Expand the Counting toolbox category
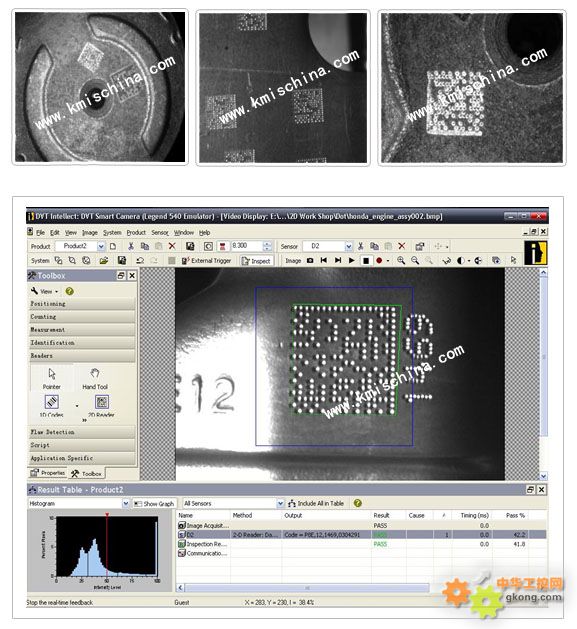This screenshot has width=577, height=629. pos(82,317)
